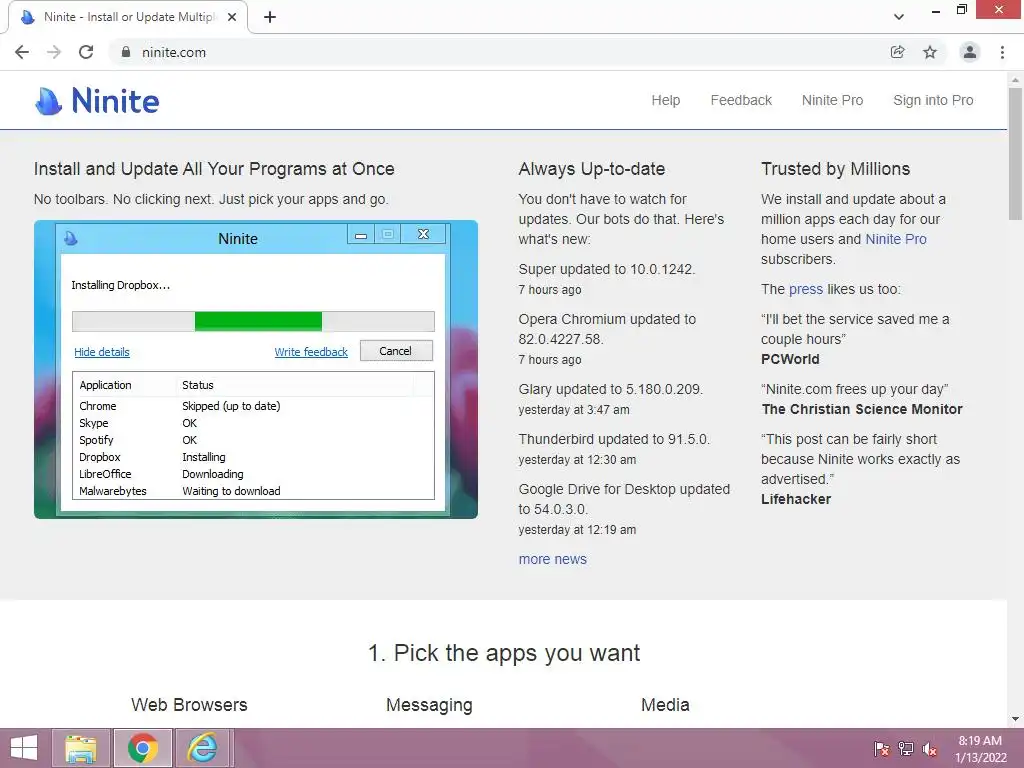The width and height of the screenshot is (1024, 768).
Task: Click 'Opera Chromium updated to' news text
Action: (607, 319)
